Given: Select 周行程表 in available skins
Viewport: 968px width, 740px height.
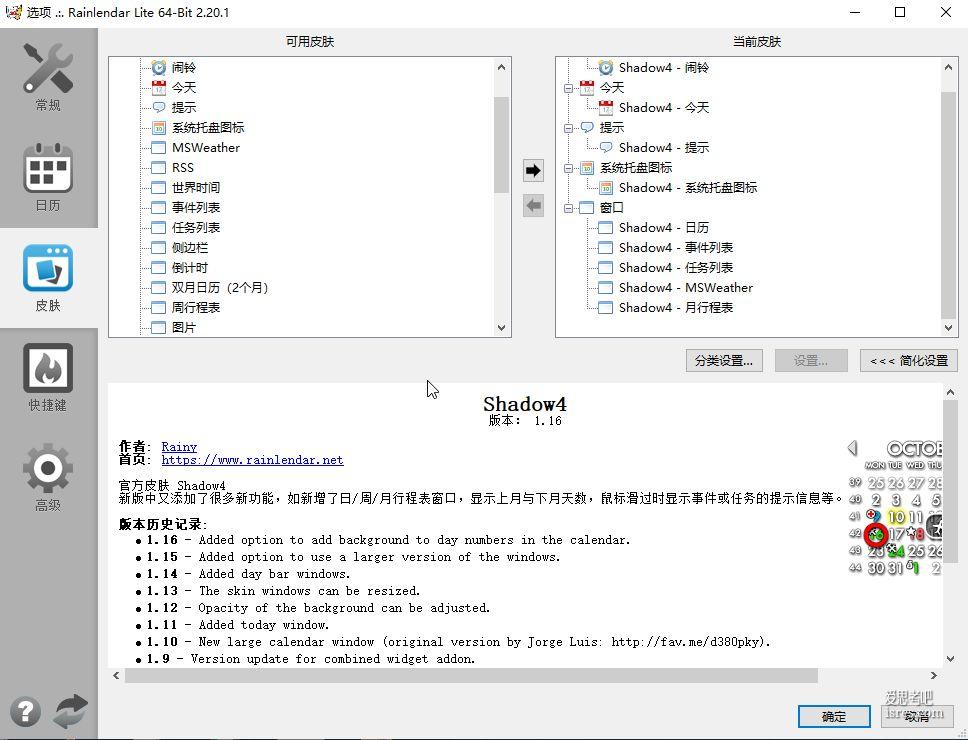Looking at the screenshot, I should 196,307.
